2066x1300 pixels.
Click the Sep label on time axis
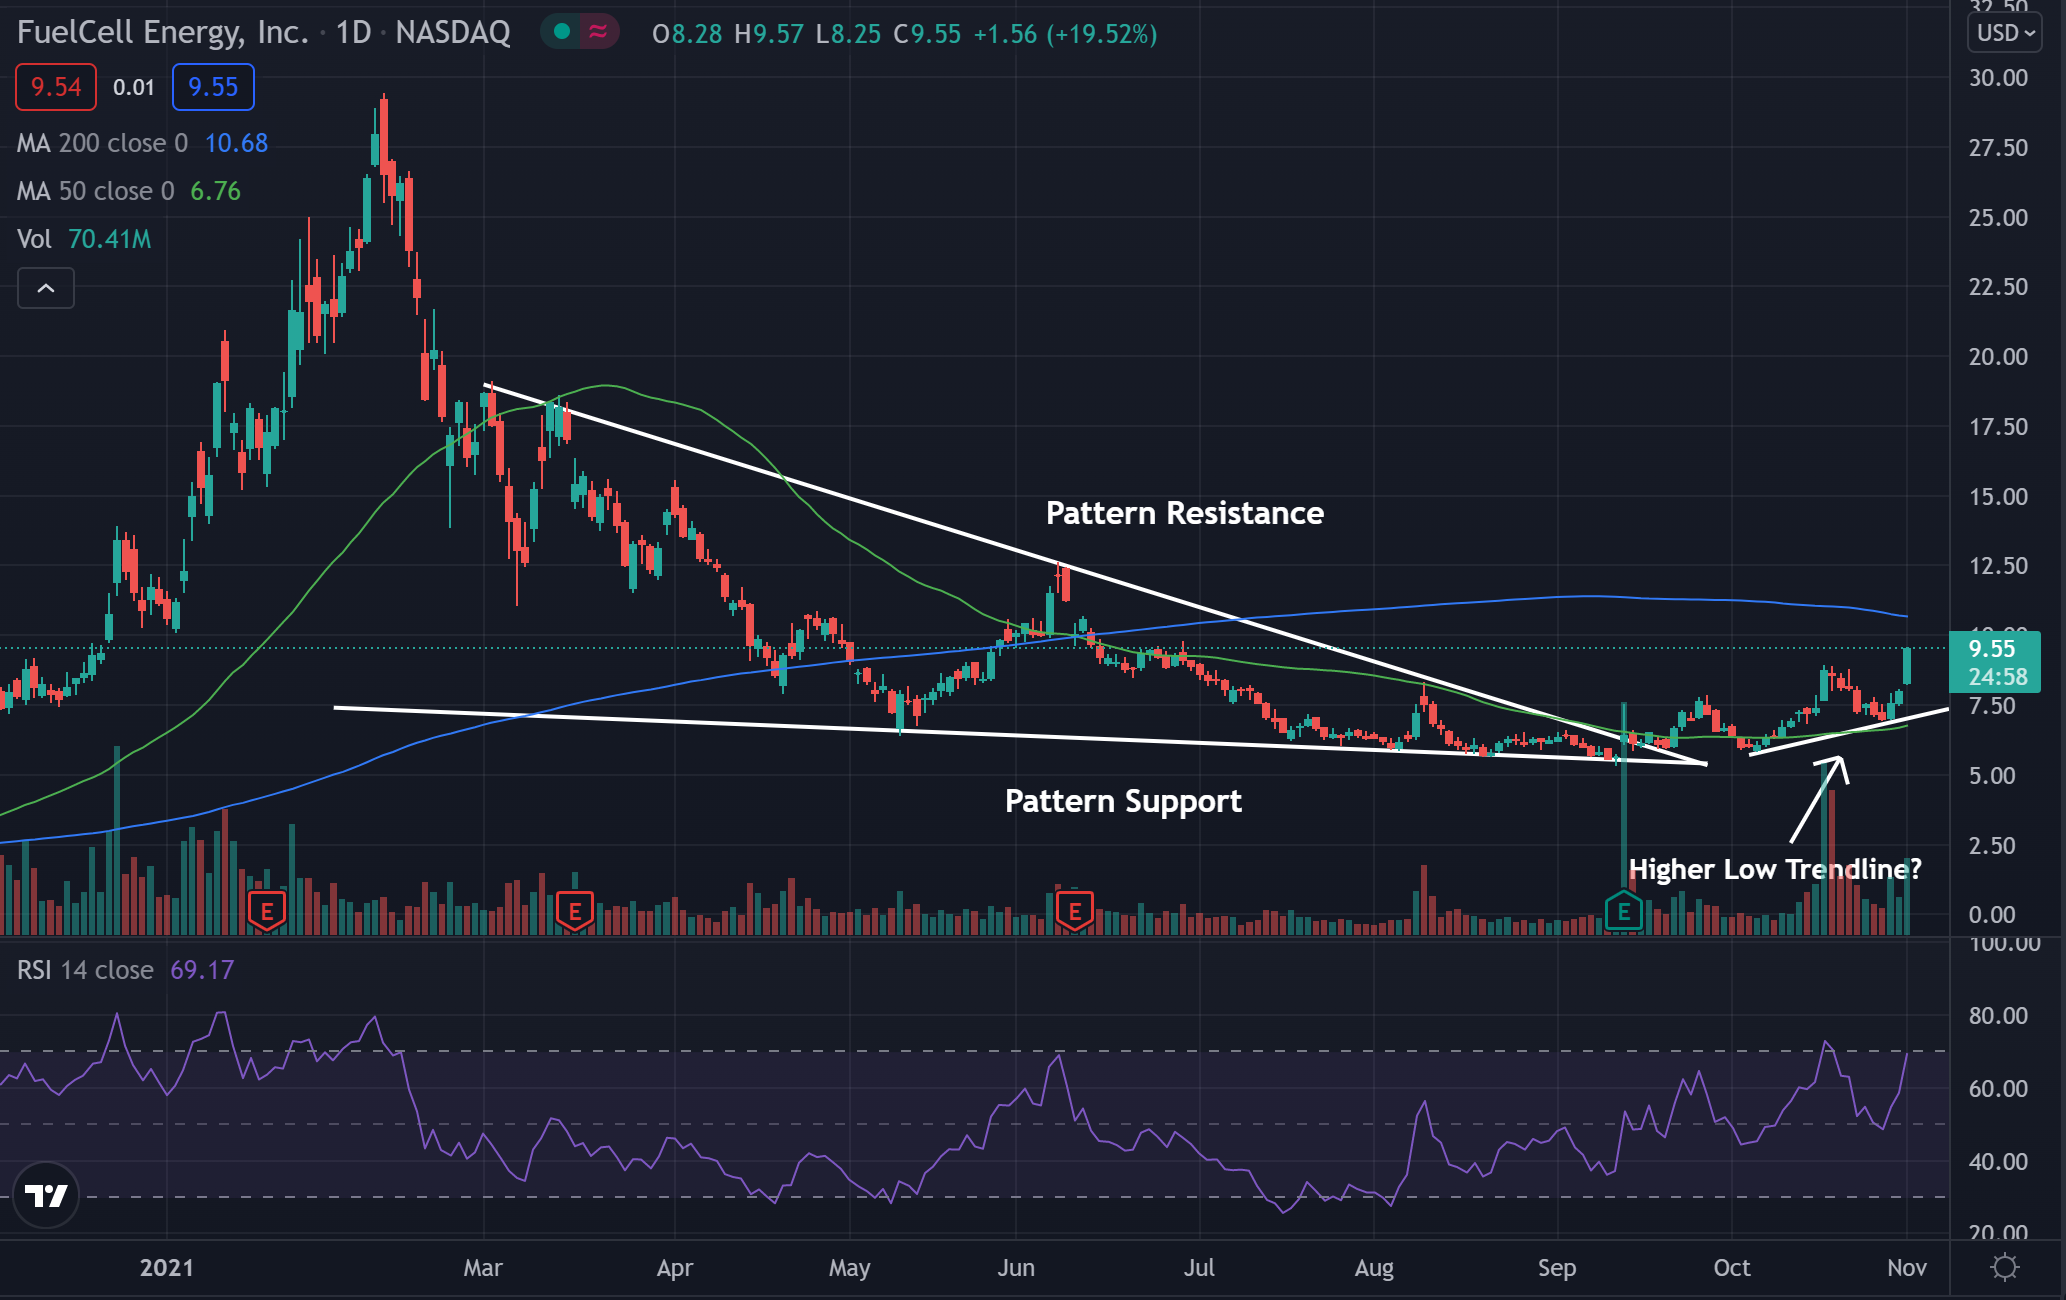coord(1557,1268)
